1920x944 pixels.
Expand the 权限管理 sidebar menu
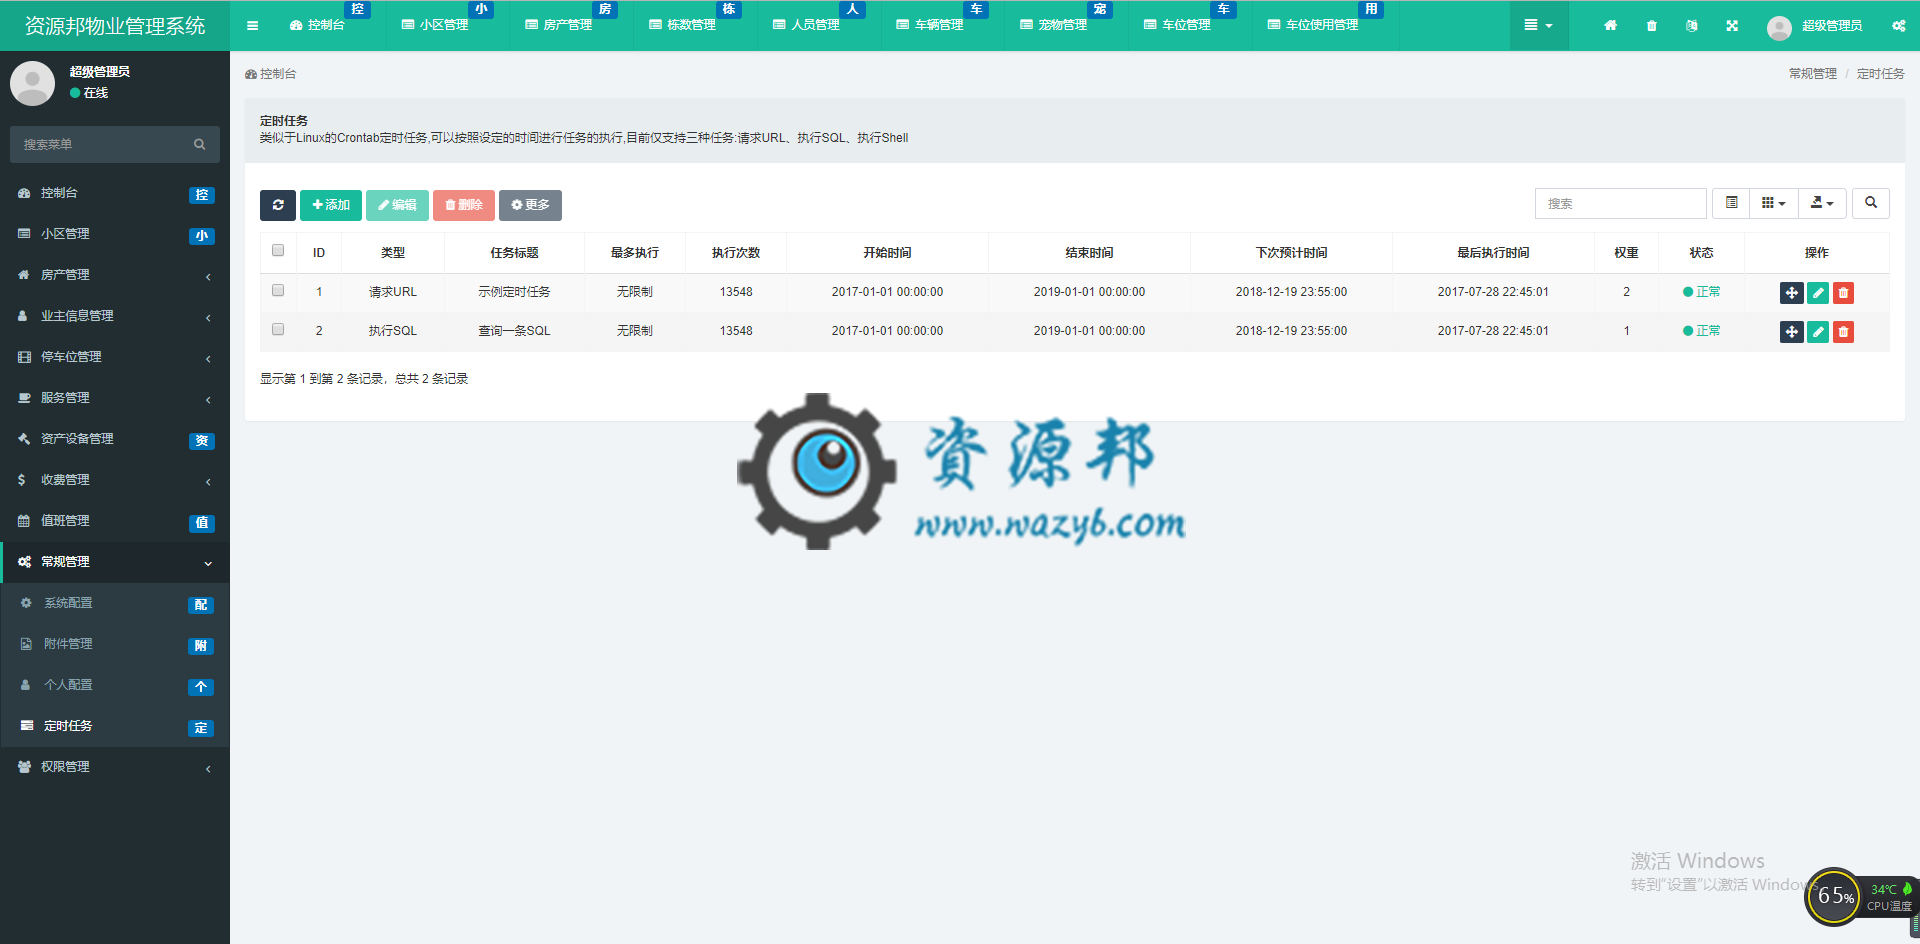(x=115, y=767)
